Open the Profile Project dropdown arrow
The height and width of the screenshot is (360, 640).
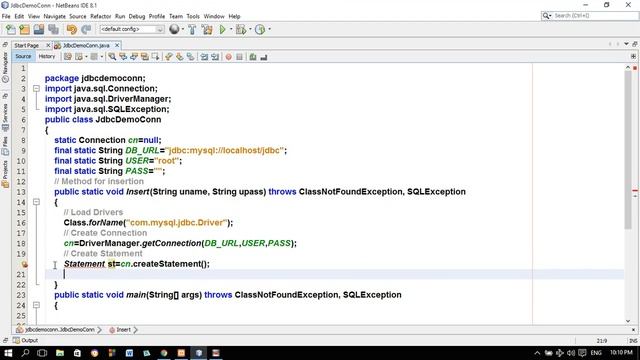(269, 29)
